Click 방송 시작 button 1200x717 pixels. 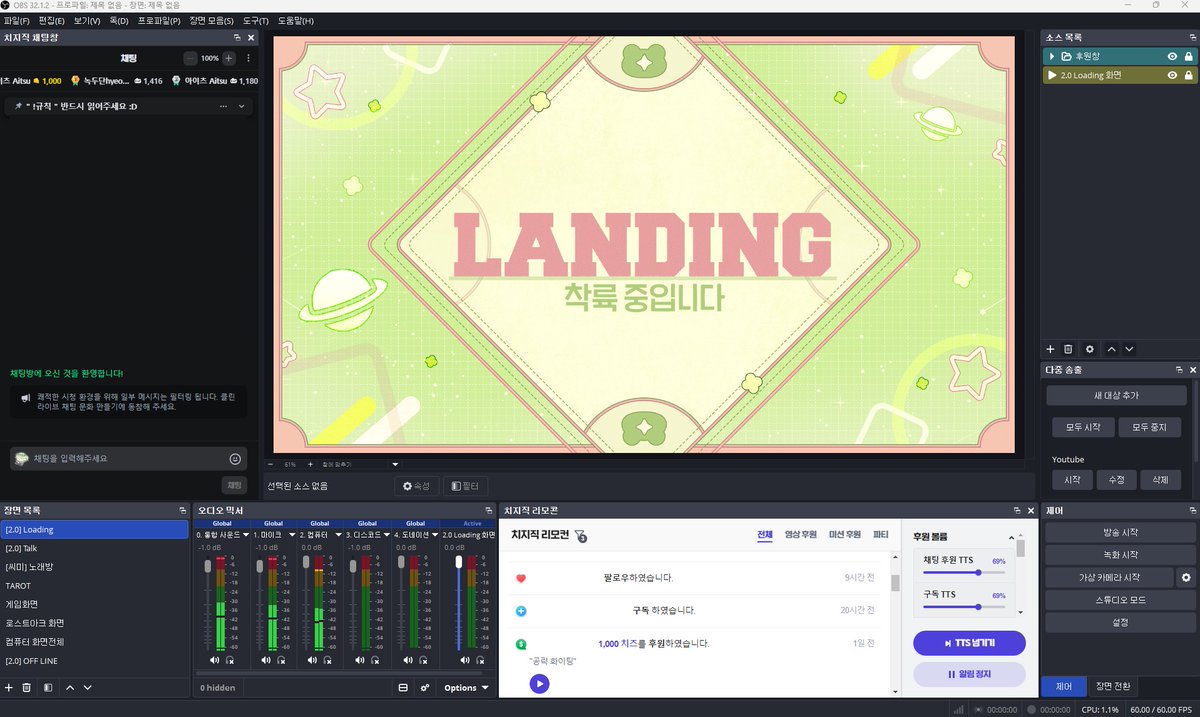pos(1119,532)
